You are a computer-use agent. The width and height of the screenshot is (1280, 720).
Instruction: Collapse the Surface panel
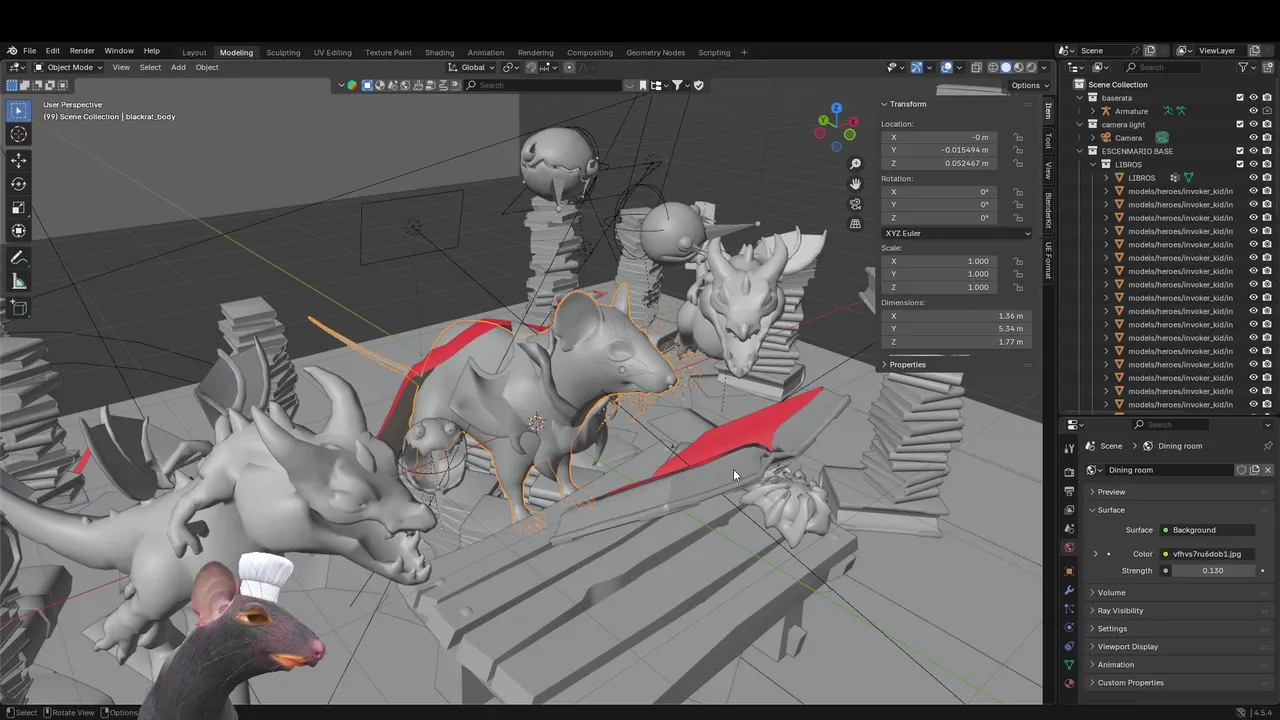[1111, 510]
